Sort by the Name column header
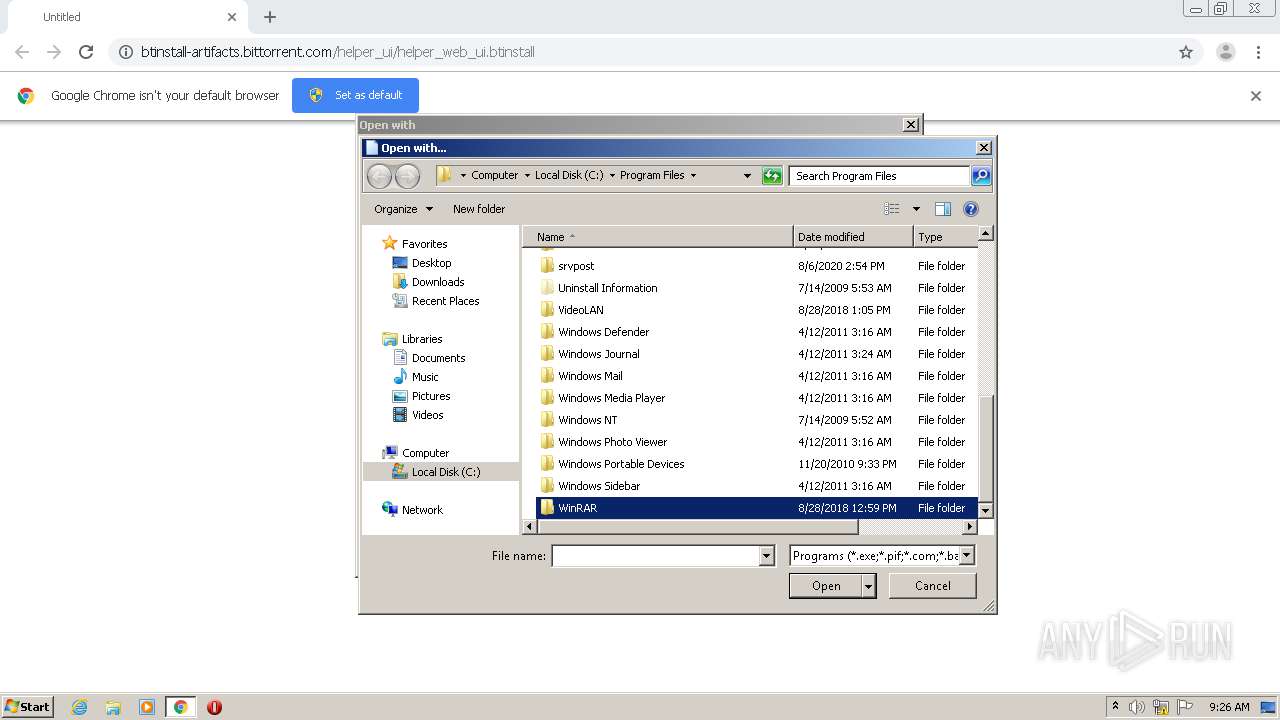 pos(658,237)
